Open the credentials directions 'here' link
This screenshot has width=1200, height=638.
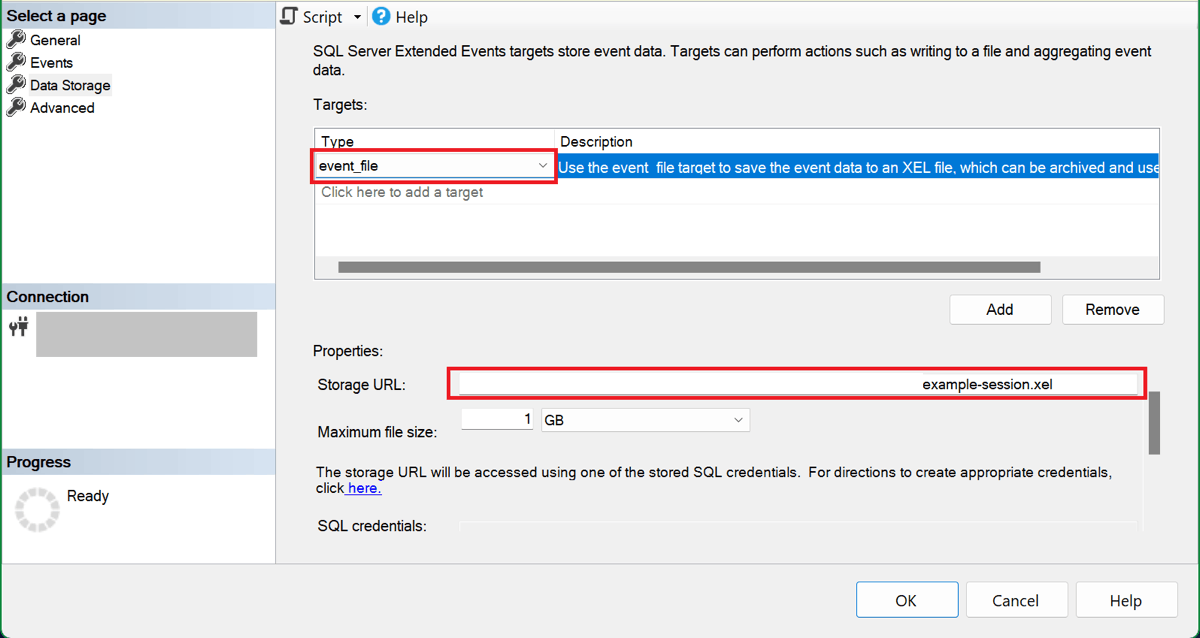point(364,488)
